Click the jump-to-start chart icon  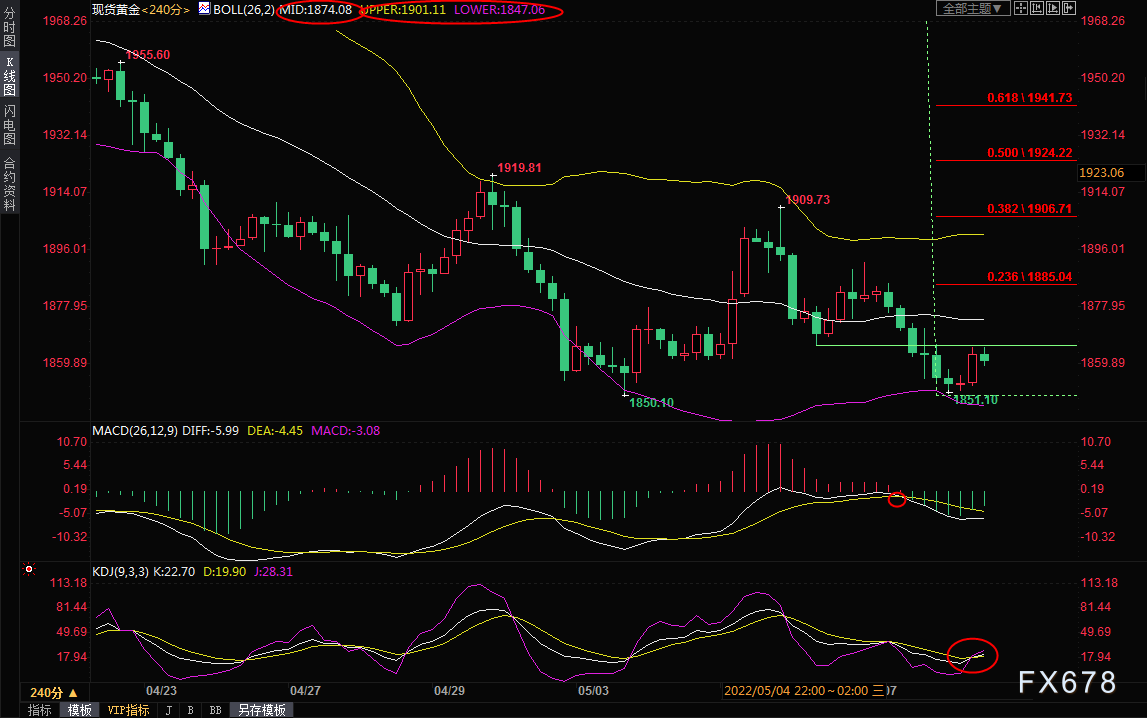click(x=1037, y=8)
